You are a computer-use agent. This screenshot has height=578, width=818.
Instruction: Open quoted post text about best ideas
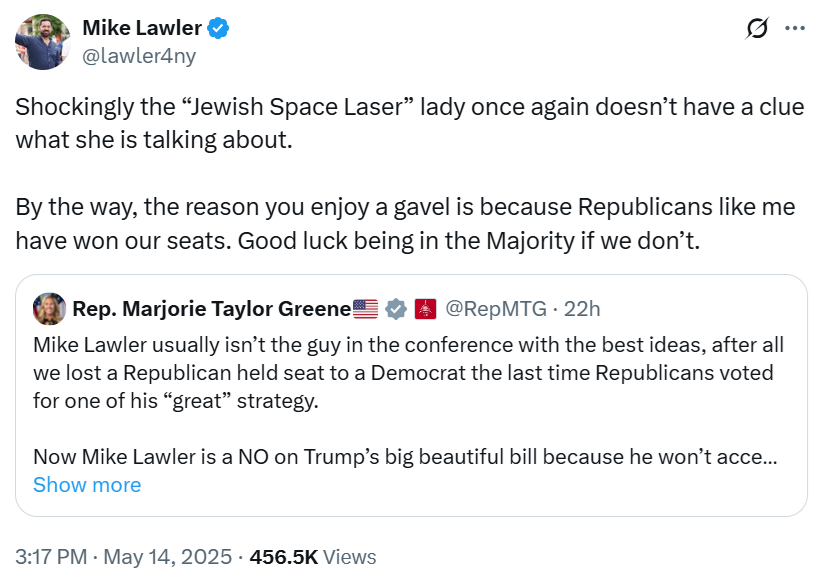(408, 373)
